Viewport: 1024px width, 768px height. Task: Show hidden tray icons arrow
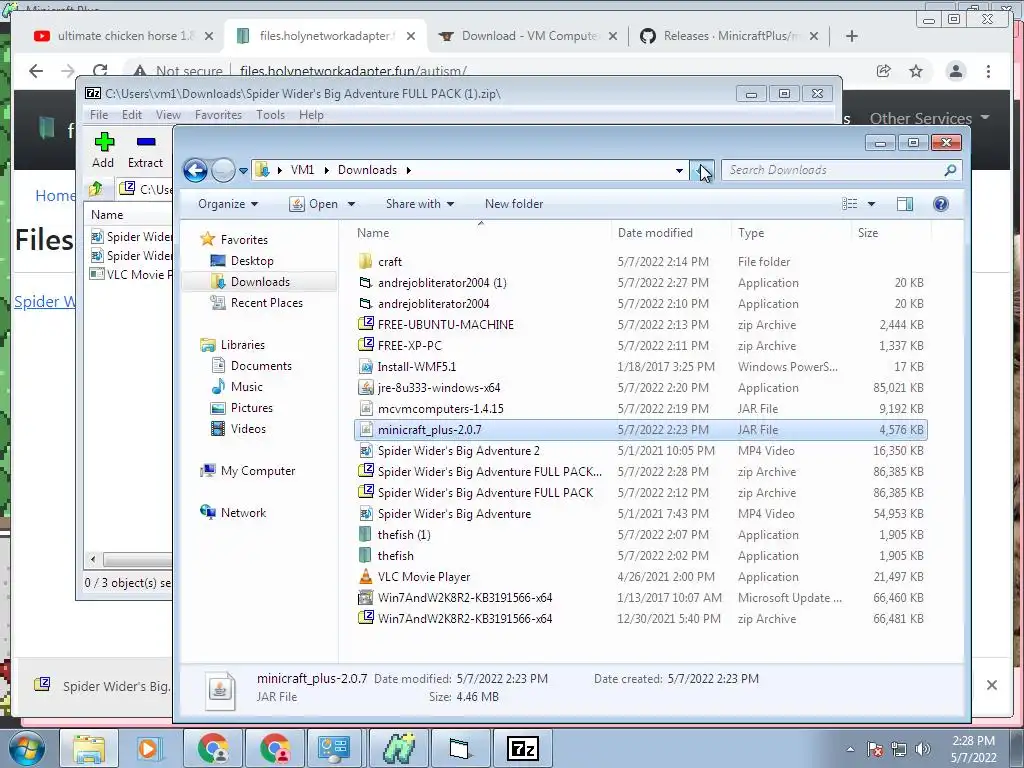pos(850,749)
